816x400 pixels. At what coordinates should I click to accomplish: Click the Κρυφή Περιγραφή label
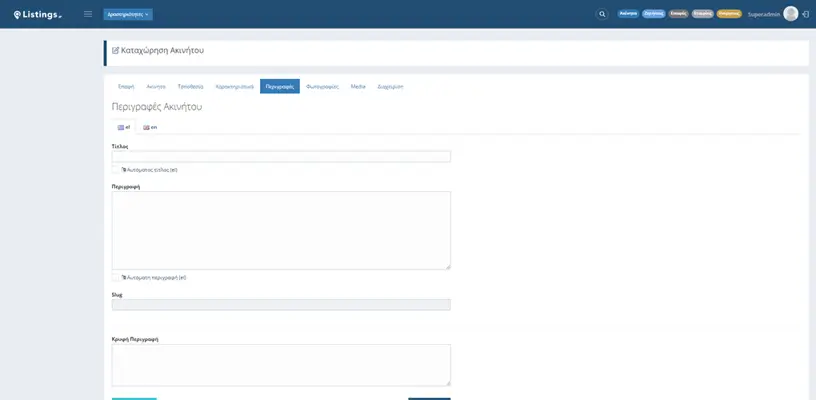tap(135, 339)
